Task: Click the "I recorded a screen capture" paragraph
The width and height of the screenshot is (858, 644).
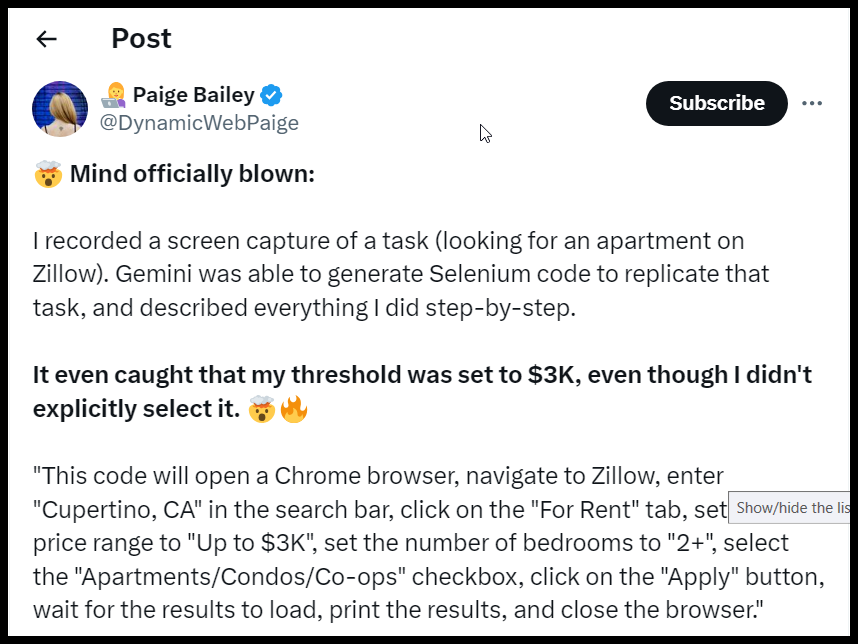Action: tap(400, 275)
